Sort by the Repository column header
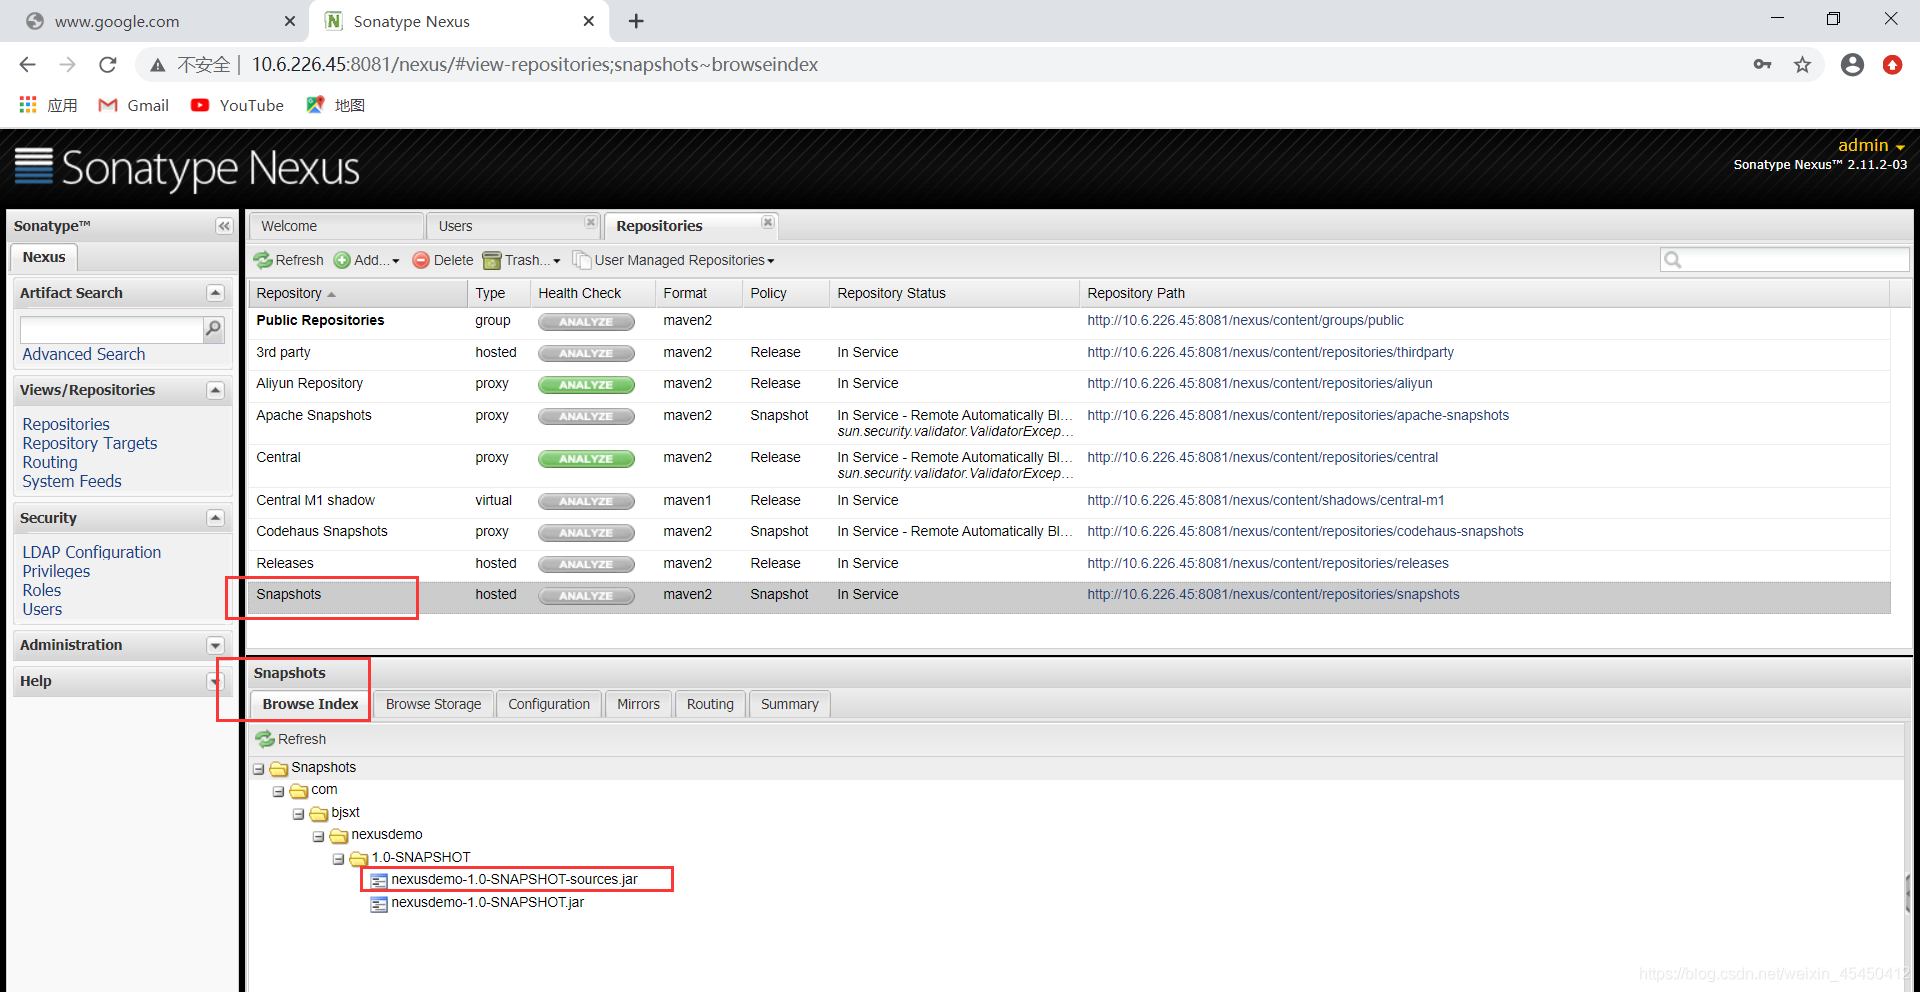The width and height of the screenshot is (1920, 992). pos(357,293)
